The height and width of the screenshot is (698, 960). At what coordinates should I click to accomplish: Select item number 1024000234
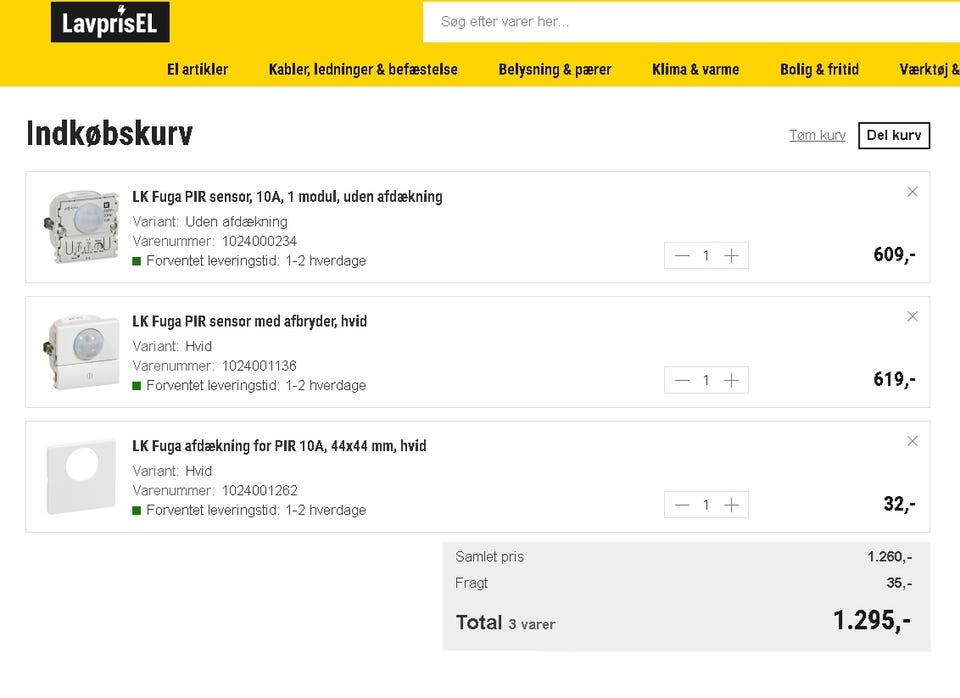[x=259, y=241]
